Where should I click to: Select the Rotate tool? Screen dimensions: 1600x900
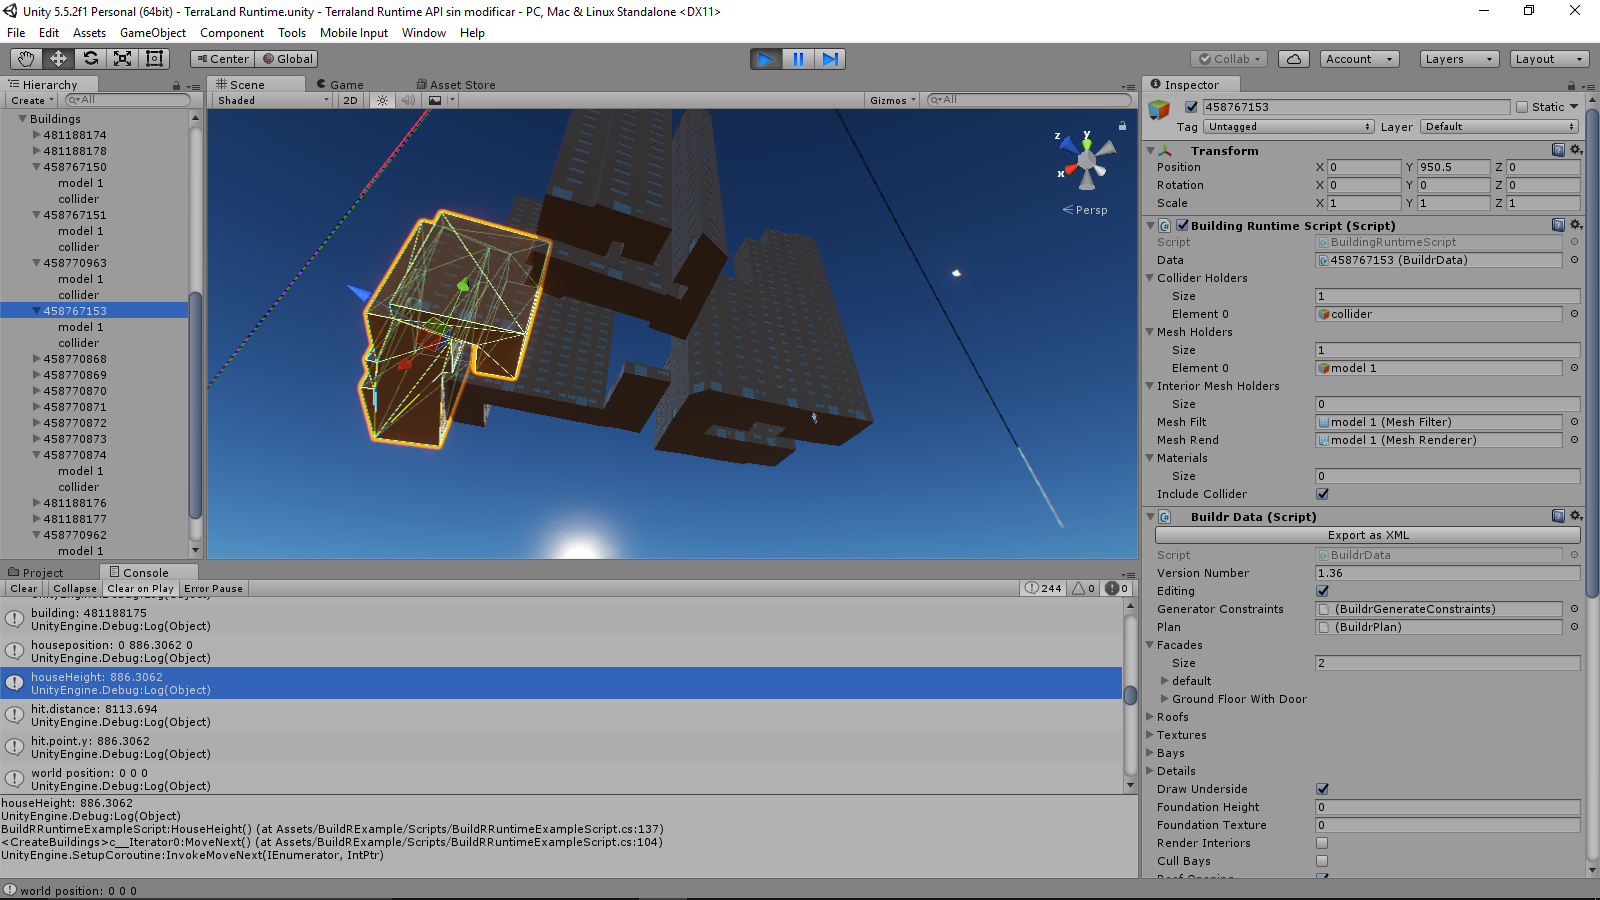(90, 59)
